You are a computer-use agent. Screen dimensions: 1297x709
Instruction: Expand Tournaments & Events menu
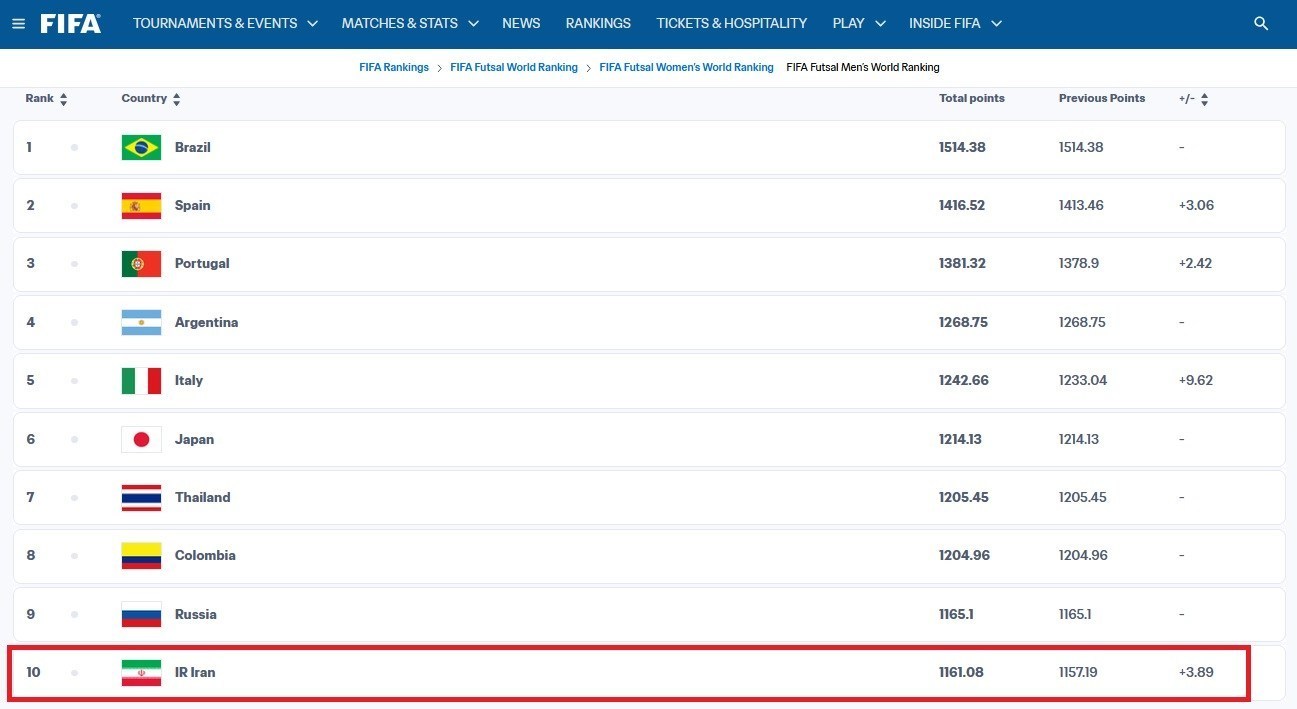tap(225, 23)
